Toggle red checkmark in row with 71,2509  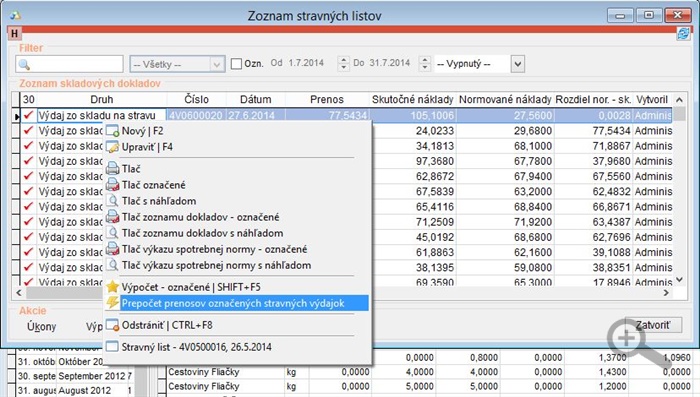click(29, 221)
